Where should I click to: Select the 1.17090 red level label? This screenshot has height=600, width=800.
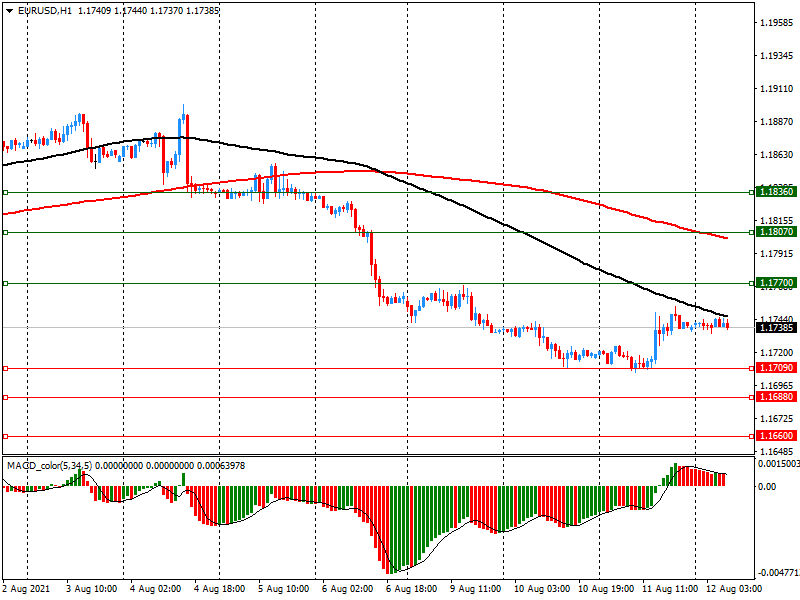click(x=777, y=368)
